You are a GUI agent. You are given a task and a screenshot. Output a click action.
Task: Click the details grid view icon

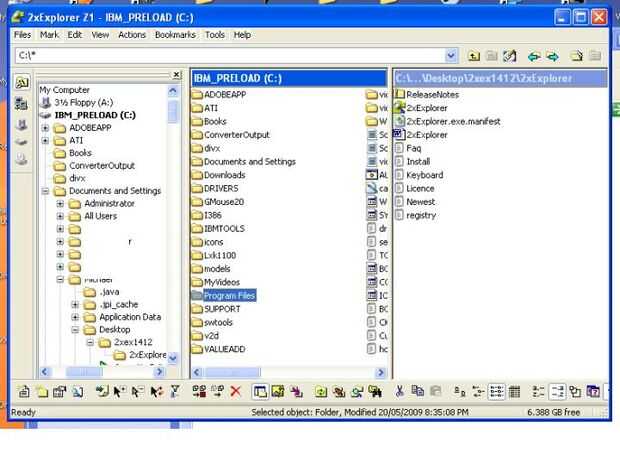click(x=514, y=391)
